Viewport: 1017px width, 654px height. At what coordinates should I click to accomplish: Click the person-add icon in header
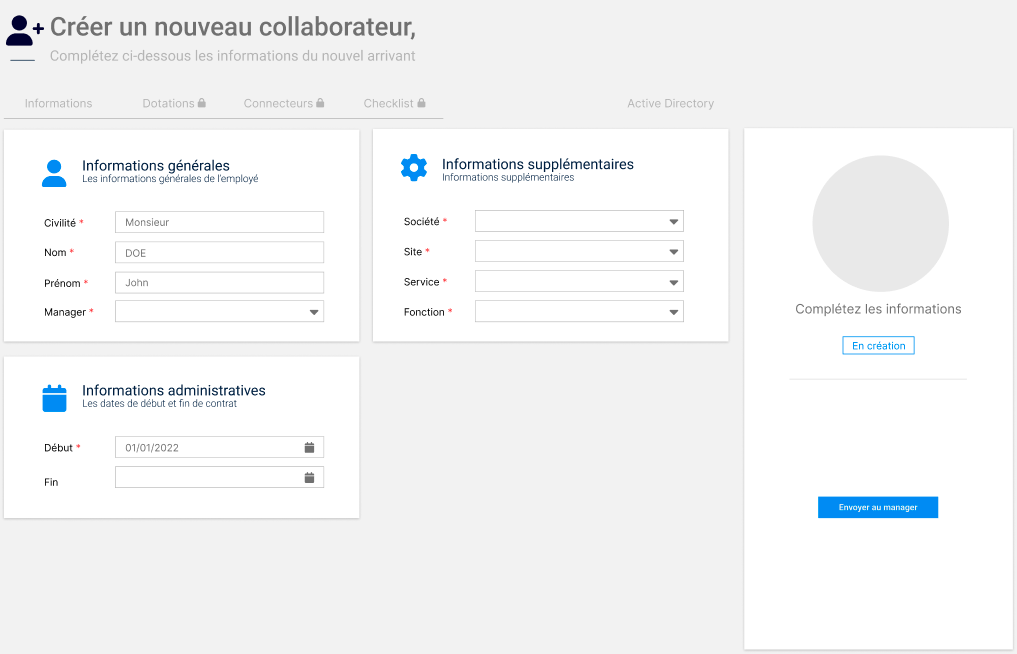[x=21, y=33]
